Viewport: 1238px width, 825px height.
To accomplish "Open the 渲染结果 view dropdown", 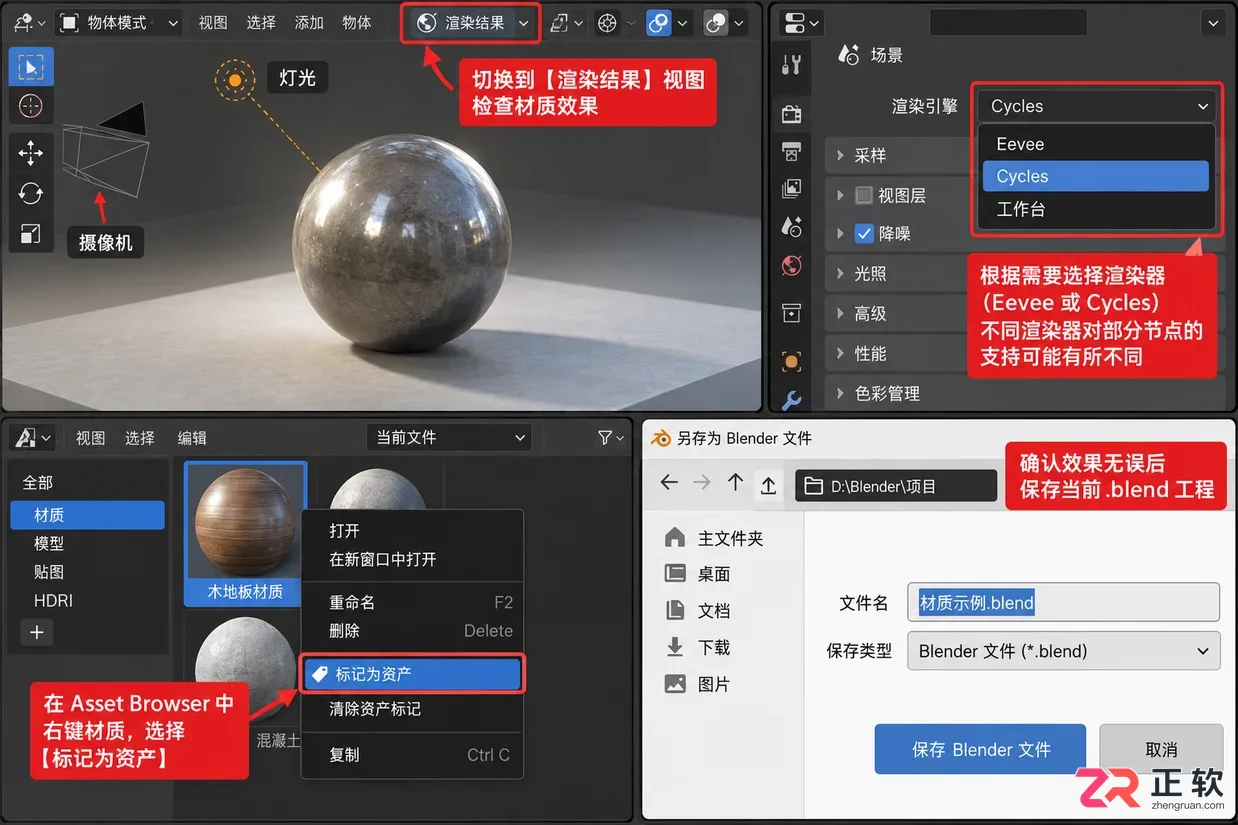I will point(473,22).
